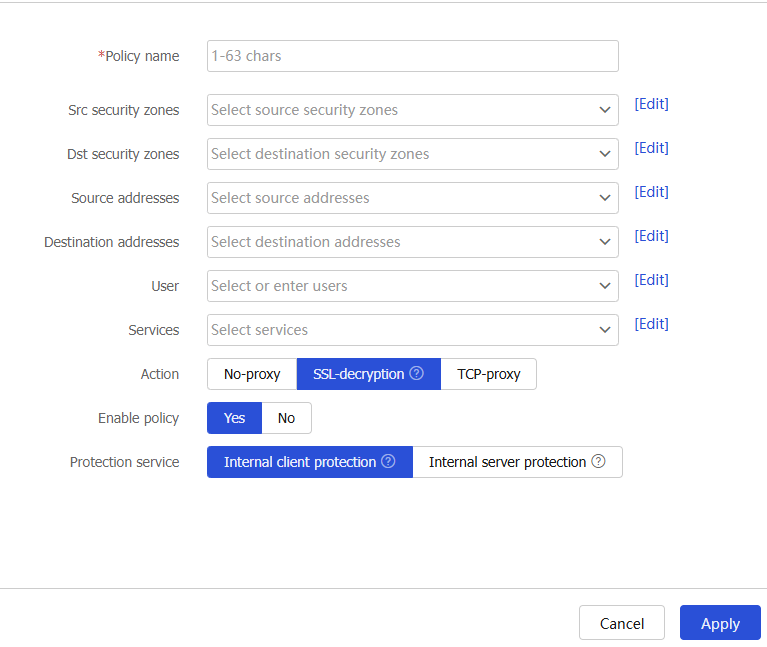Expand Source addresses dropdown list
This screenshot has height=647, width=767.
(x=412, y=198)
